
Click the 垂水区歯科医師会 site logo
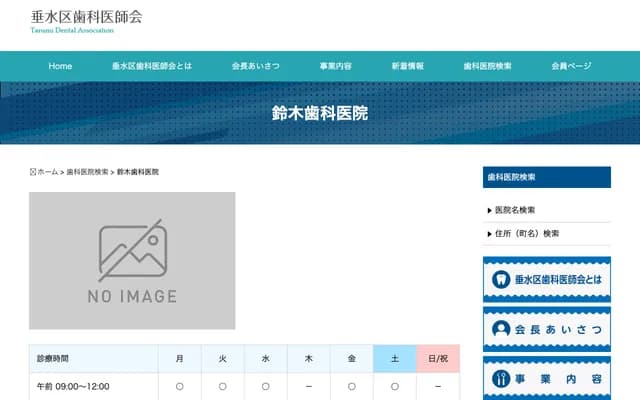pyautogui.click(x=86, y=20)
